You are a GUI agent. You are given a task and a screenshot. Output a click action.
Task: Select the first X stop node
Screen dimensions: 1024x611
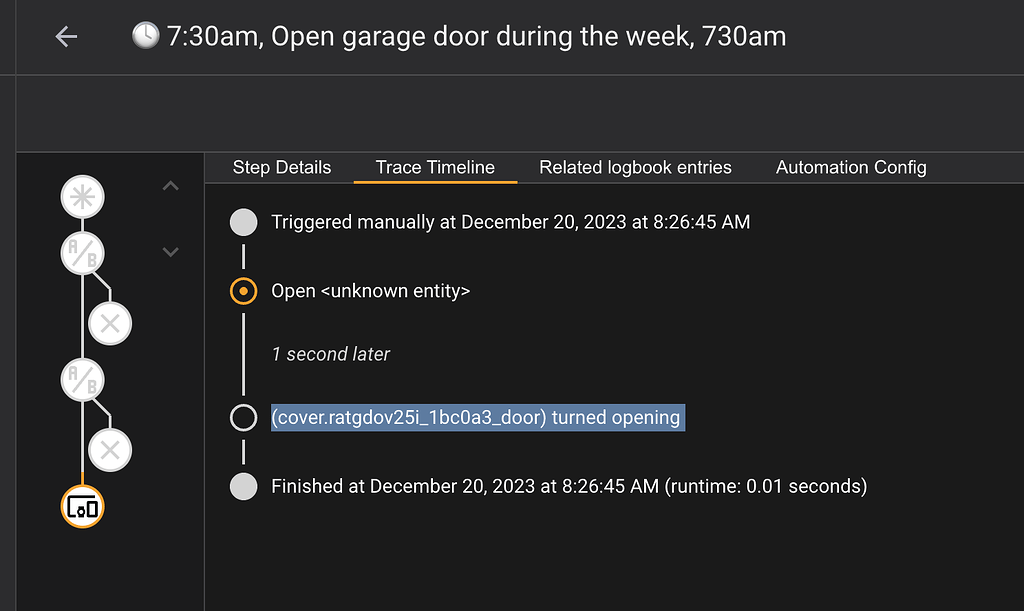point(110,323)
